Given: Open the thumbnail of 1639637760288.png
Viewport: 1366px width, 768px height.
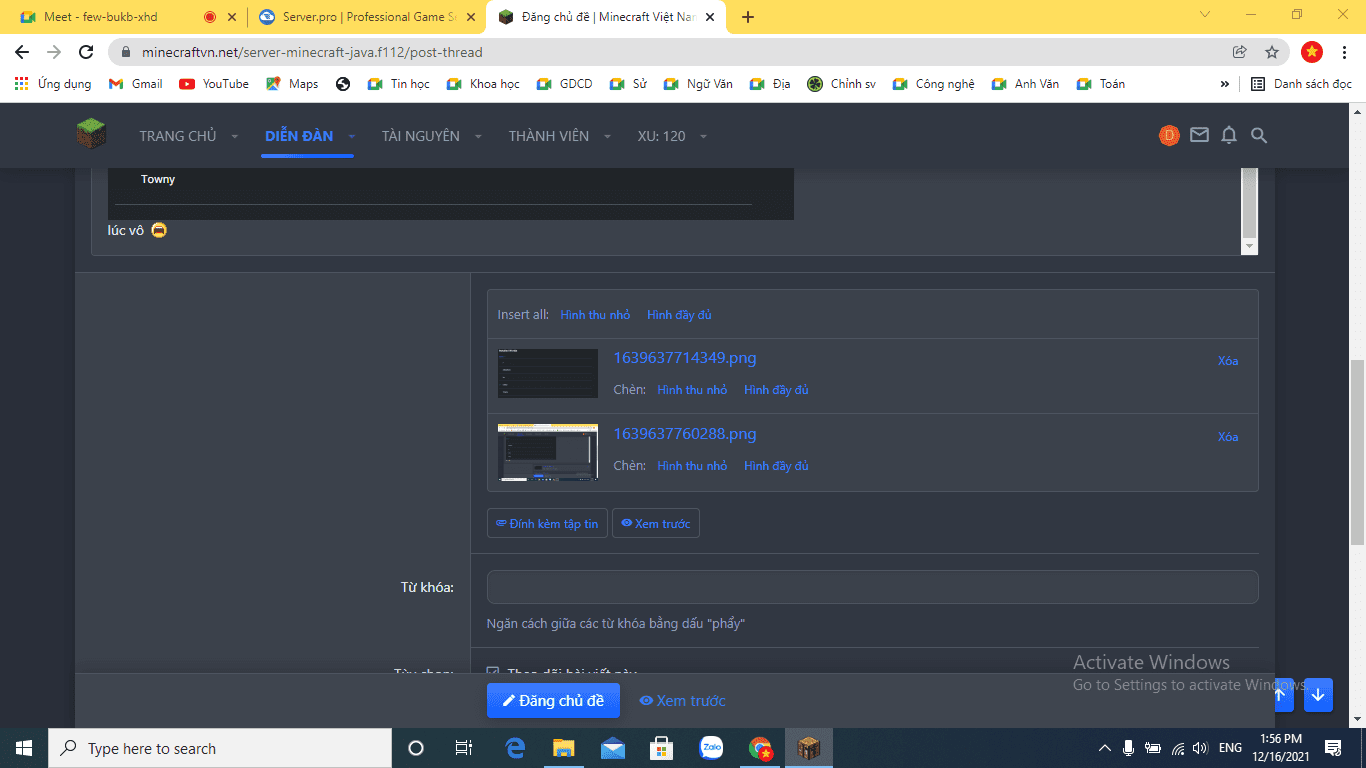Looking at the screenshot, I should 548,452.
